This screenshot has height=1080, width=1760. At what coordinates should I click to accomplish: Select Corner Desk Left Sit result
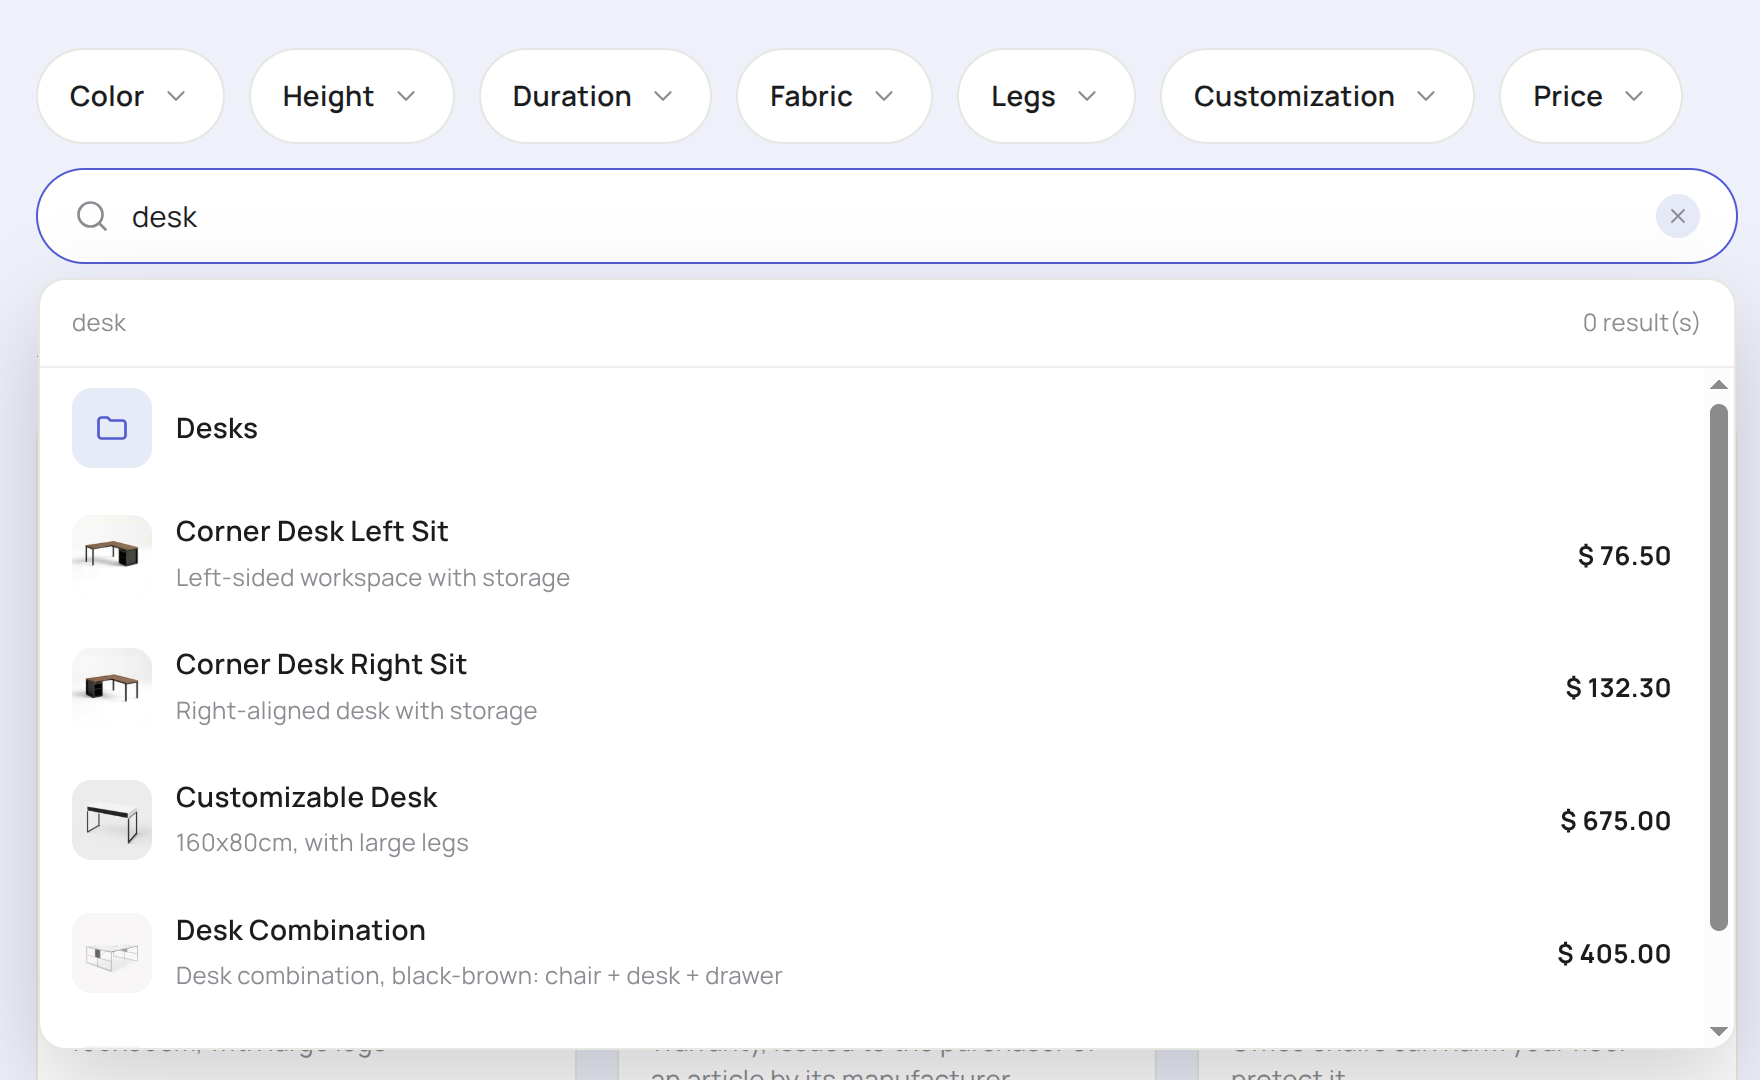tap(872, 555)
